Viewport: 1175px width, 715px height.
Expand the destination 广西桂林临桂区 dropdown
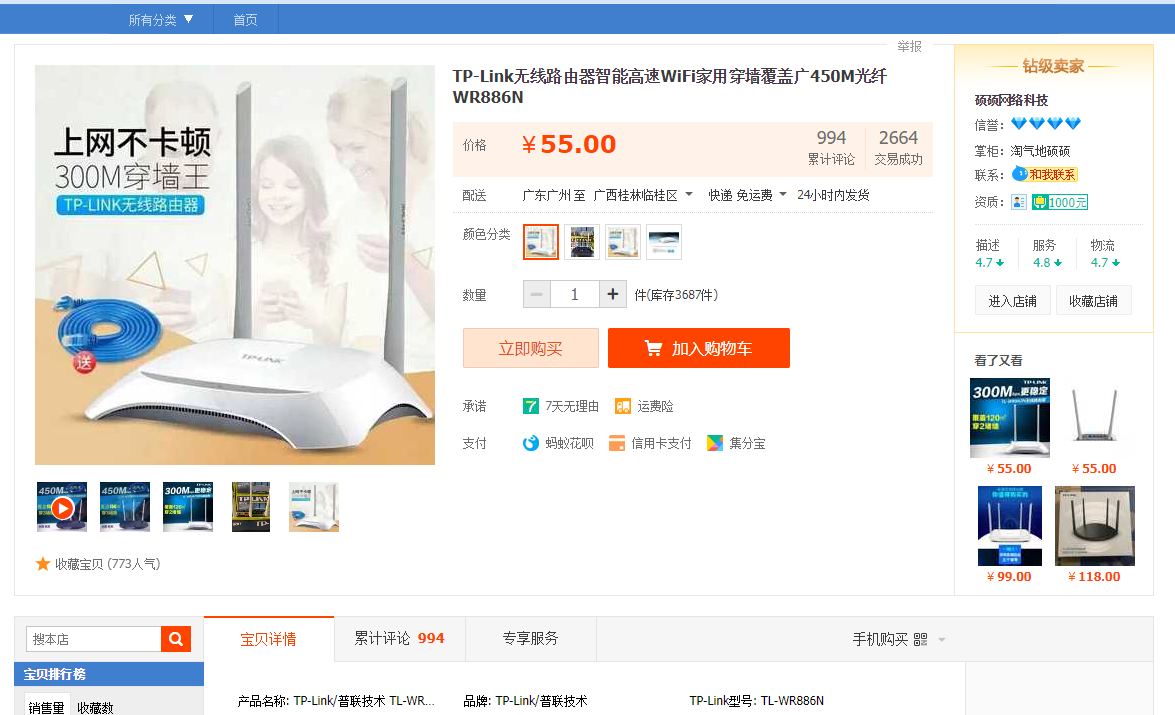point(643,196)
